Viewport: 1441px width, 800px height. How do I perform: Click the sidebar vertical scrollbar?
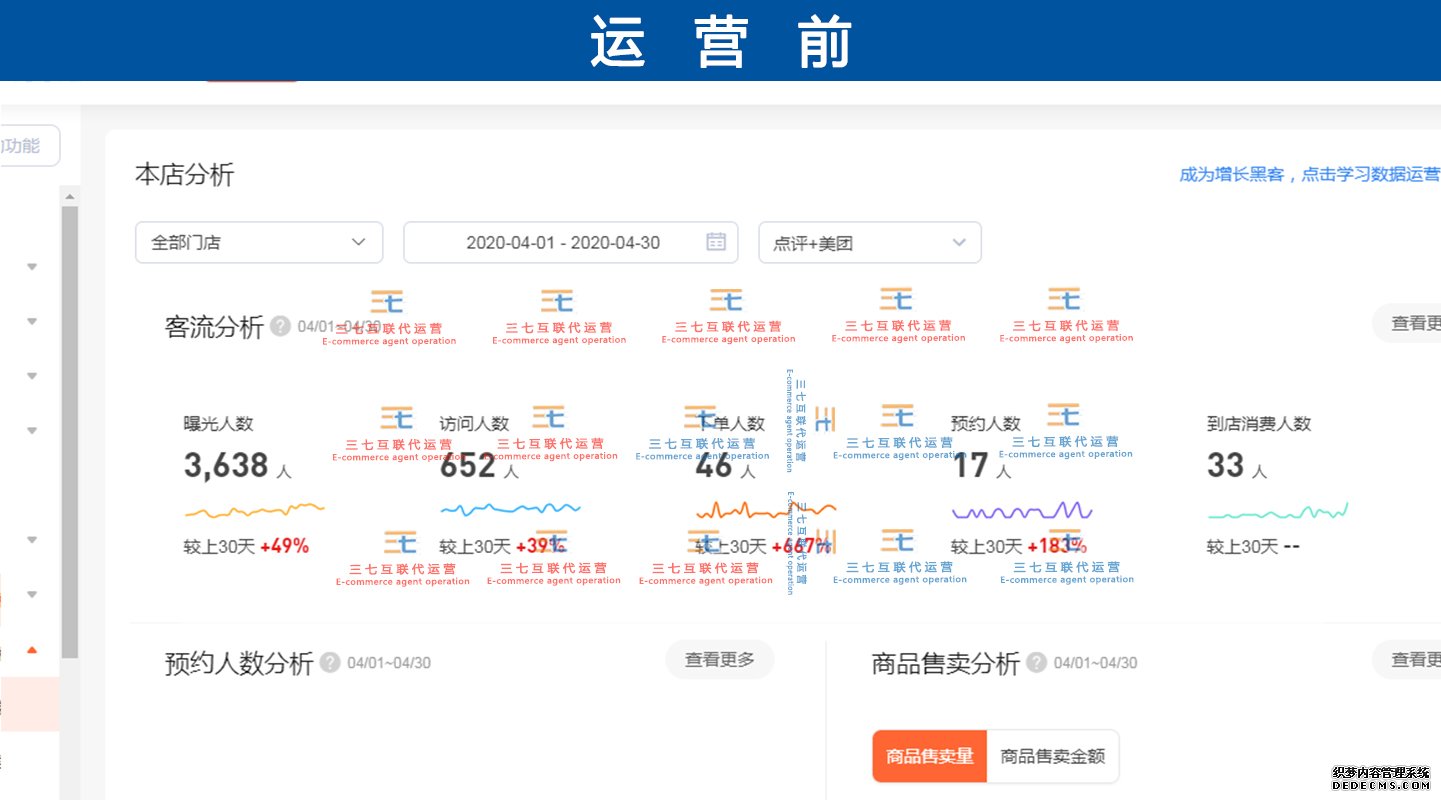pyautogui.click(x=69, y=430)
